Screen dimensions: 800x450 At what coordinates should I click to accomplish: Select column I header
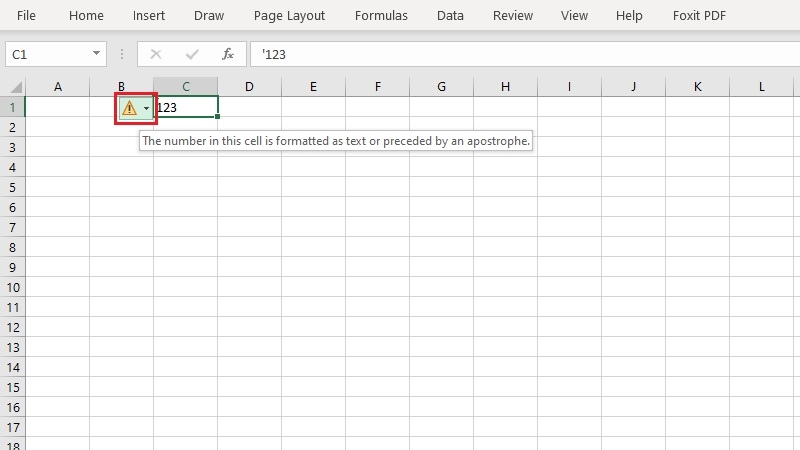(x=569, y=87)
